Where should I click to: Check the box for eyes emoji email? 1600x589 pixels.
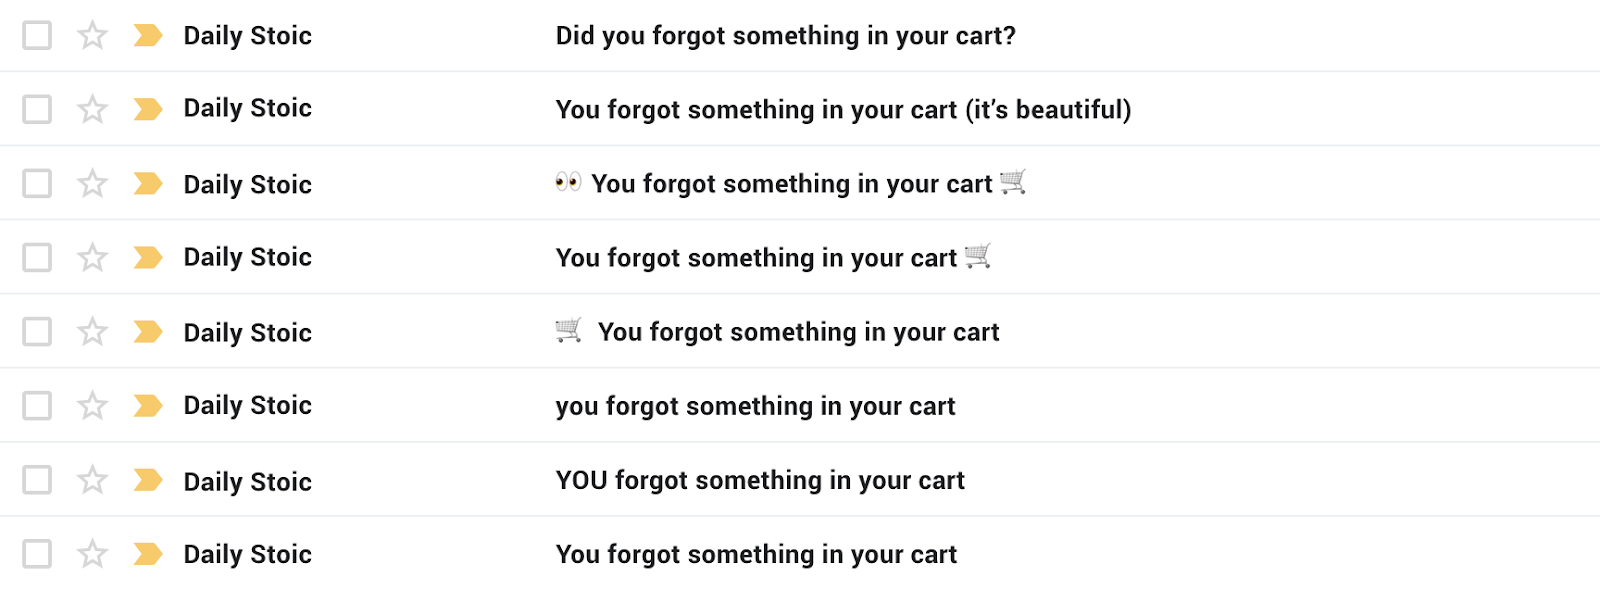(37, 183)
